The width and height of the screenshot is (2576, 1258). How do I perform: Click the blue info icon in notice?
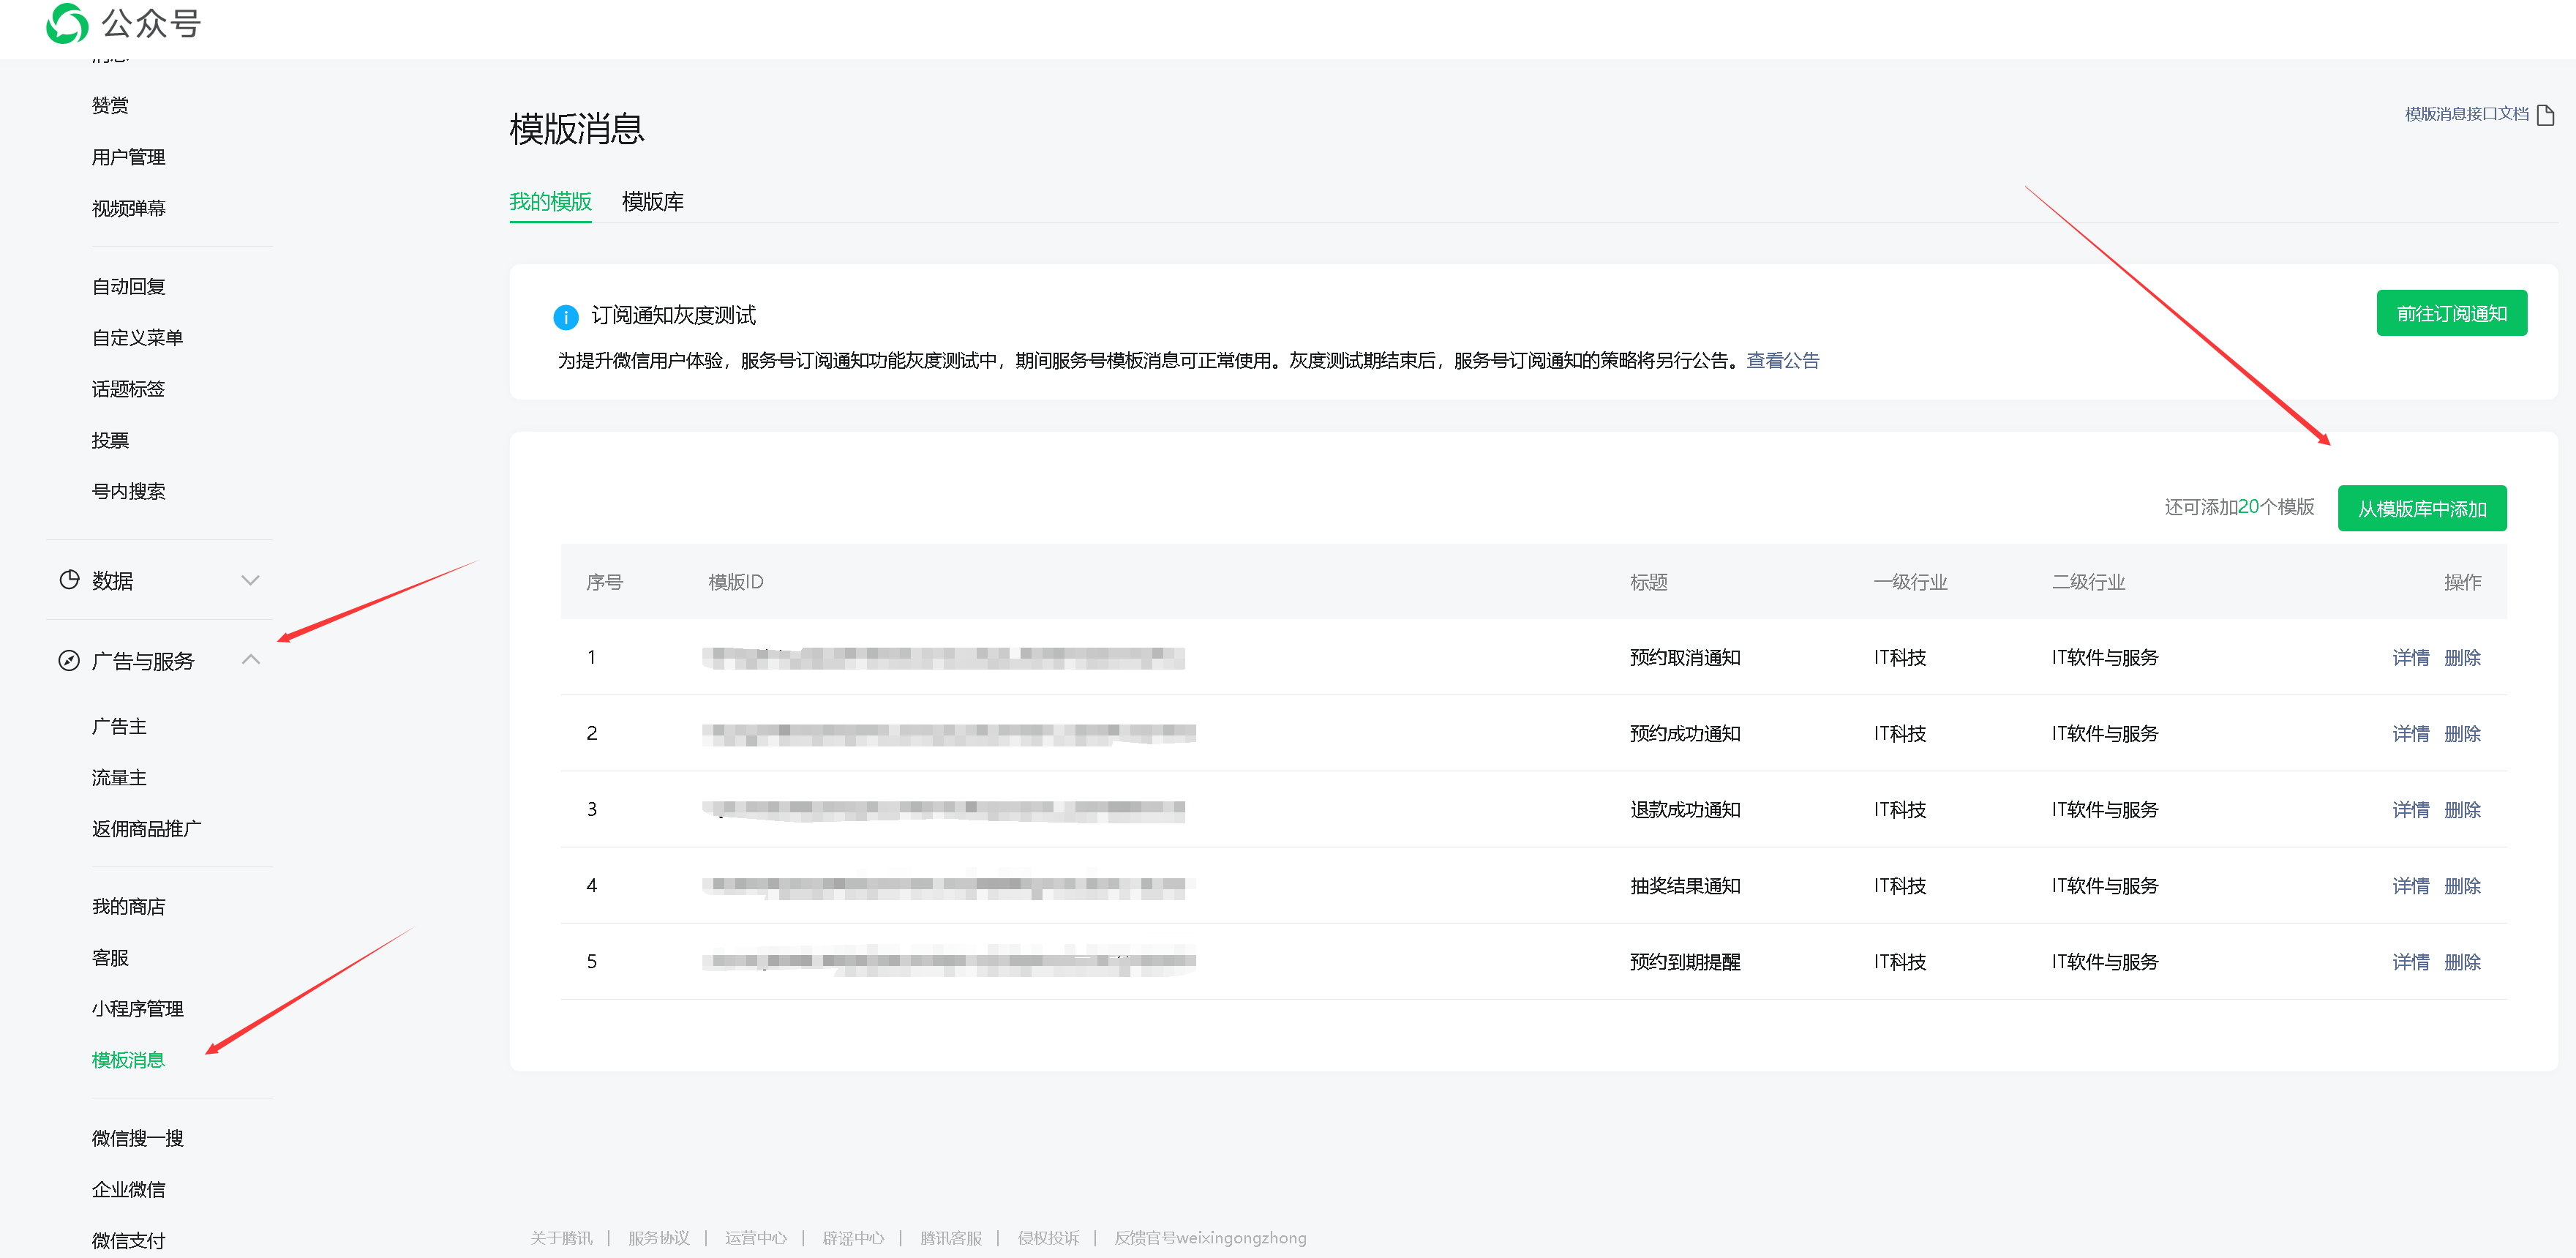[x=565, y=317]
